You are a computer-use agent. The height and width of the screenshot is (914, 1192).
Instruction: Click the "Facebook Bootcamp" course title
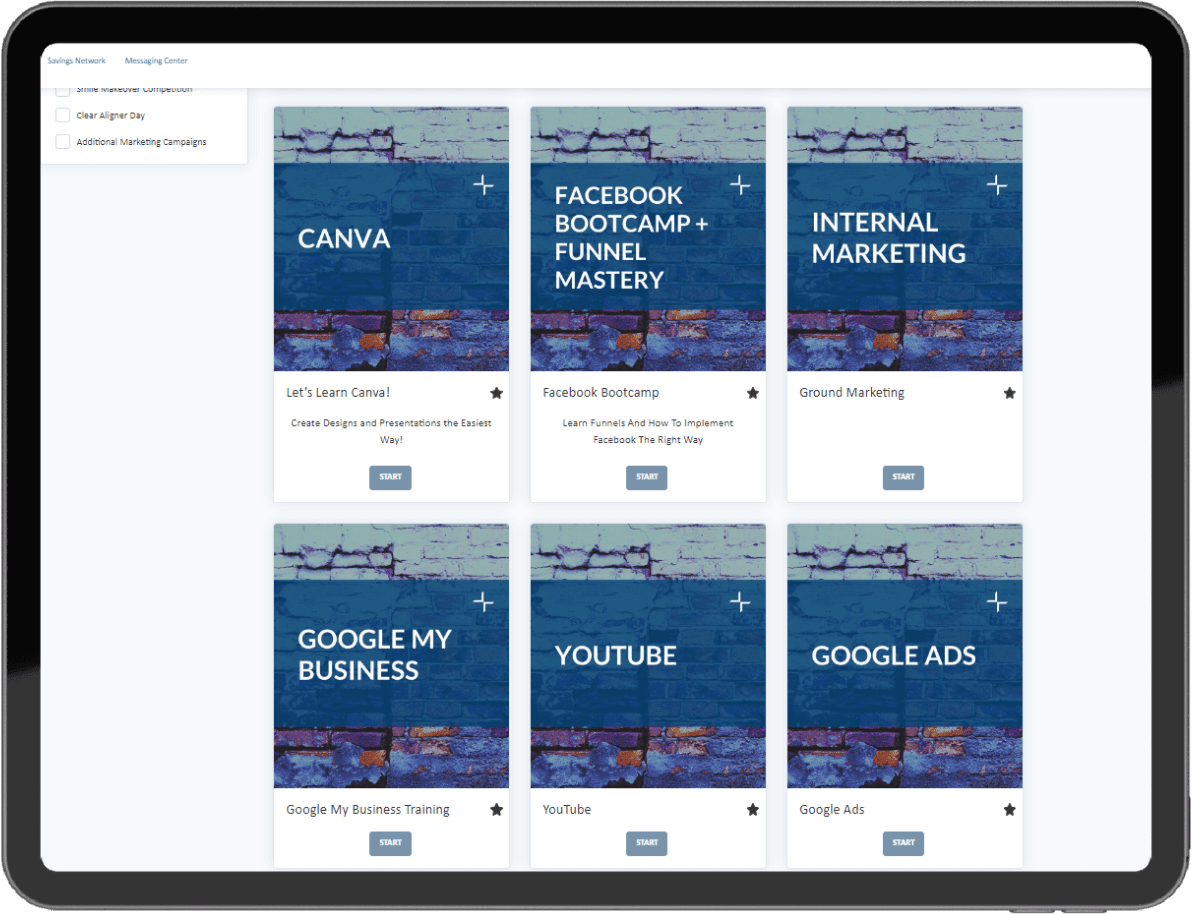(x=601, y=393)
